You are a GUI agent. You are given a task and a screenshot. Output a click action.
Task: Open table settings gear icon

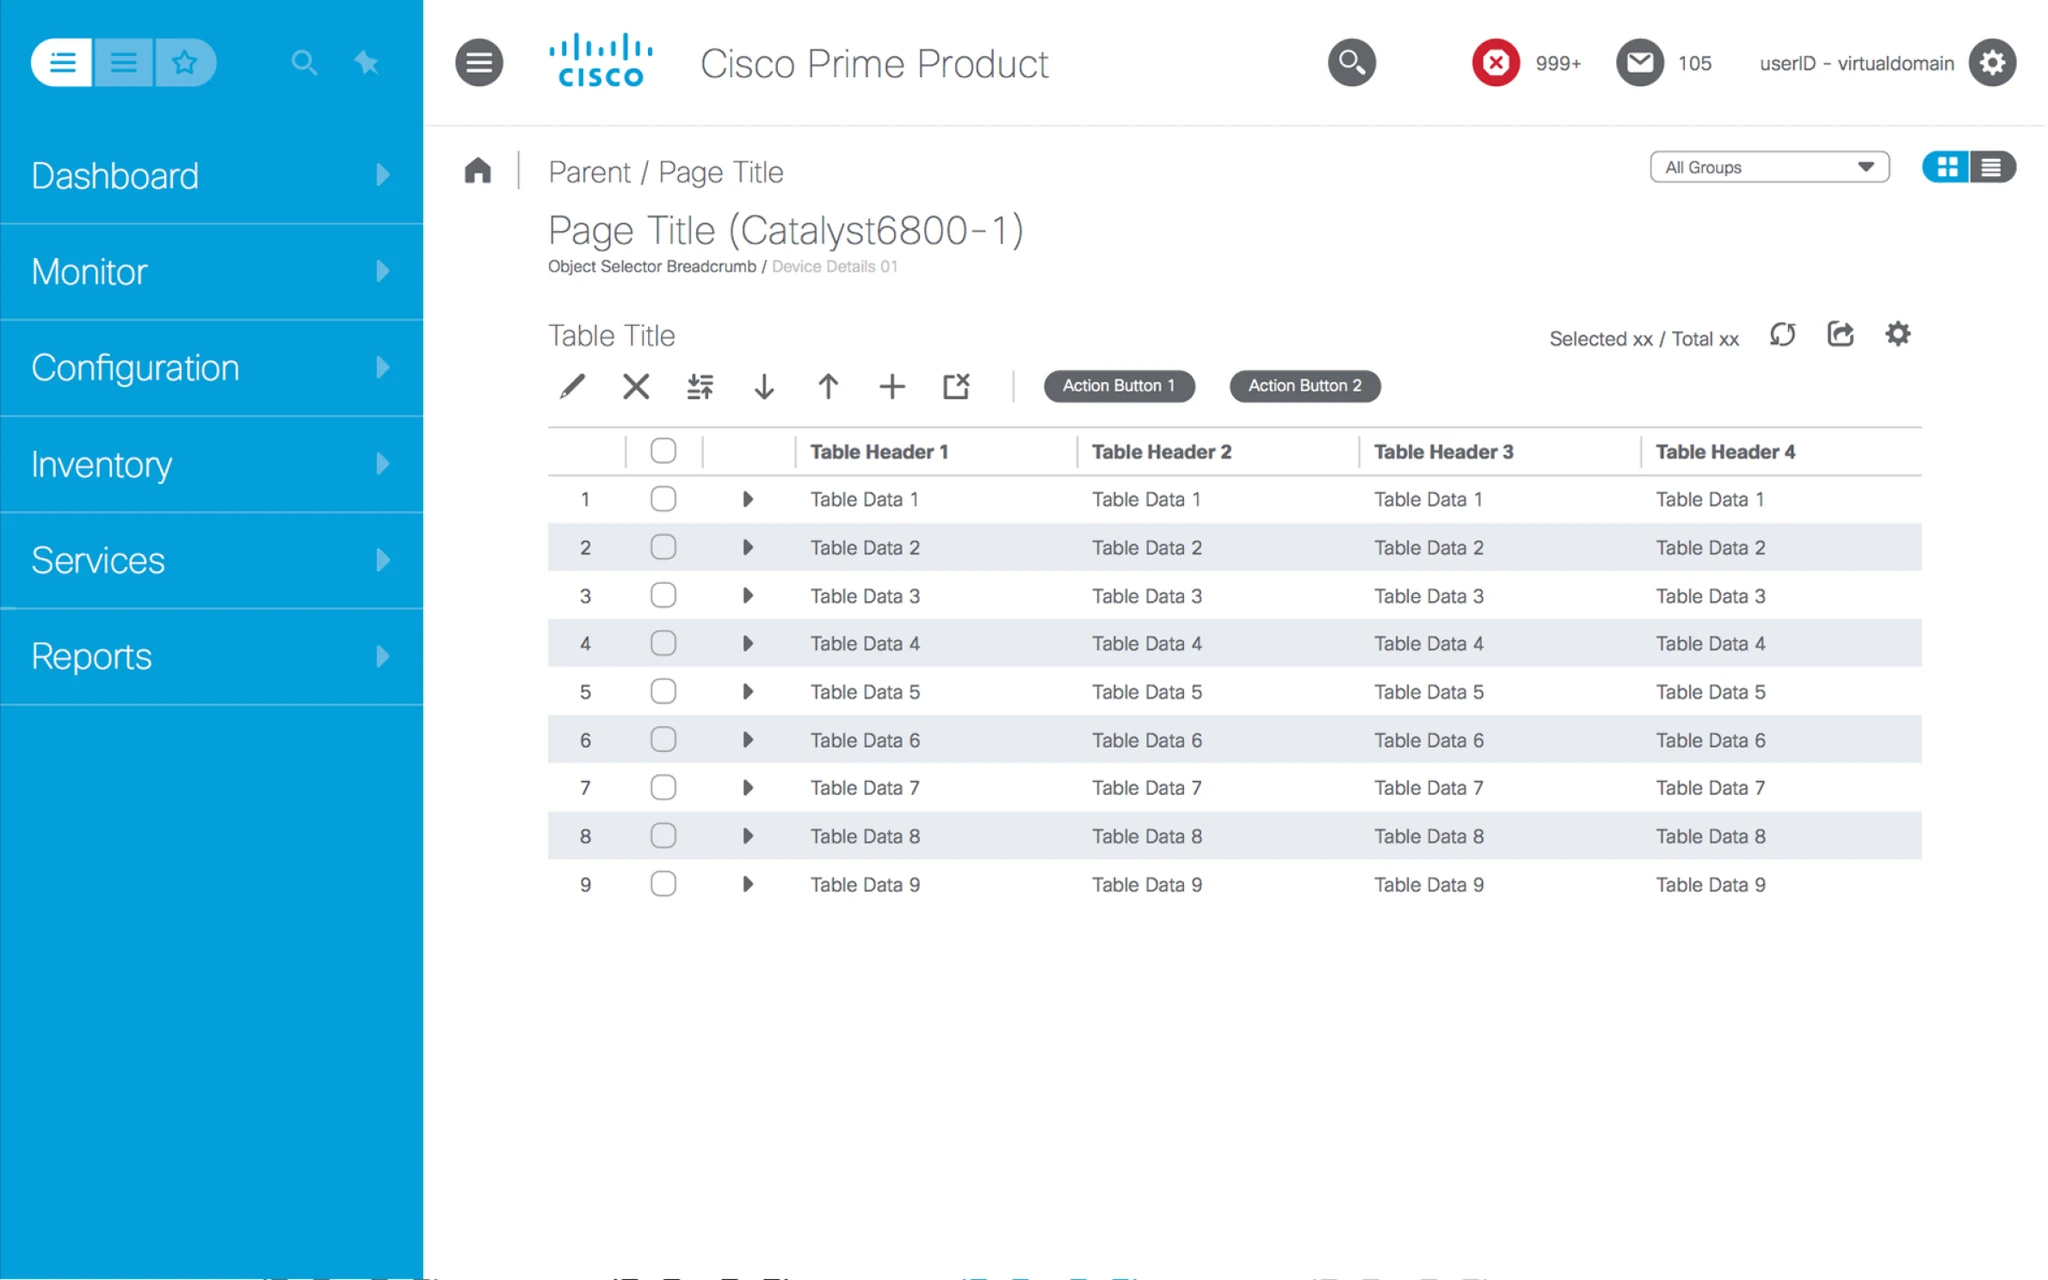pos(1898,334)
